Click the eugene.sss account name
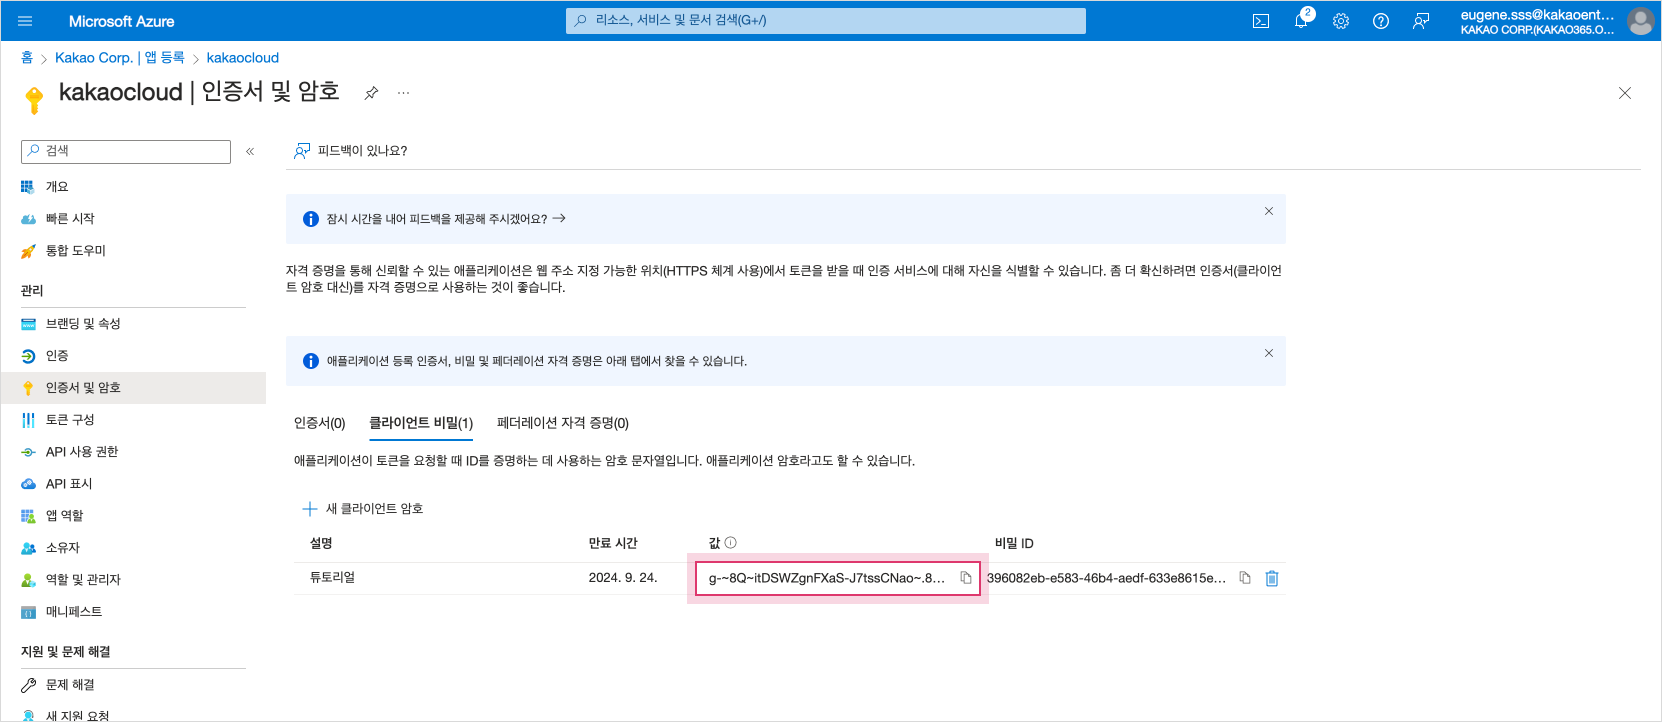The width and height of the screenshot is (1662, 722). click(x=1537, y=14)
